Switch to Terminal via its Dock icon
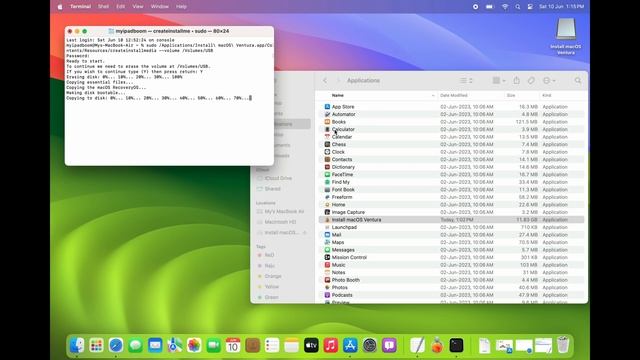The height and width of the screenshot is (360, 640). tap(456, 345)
